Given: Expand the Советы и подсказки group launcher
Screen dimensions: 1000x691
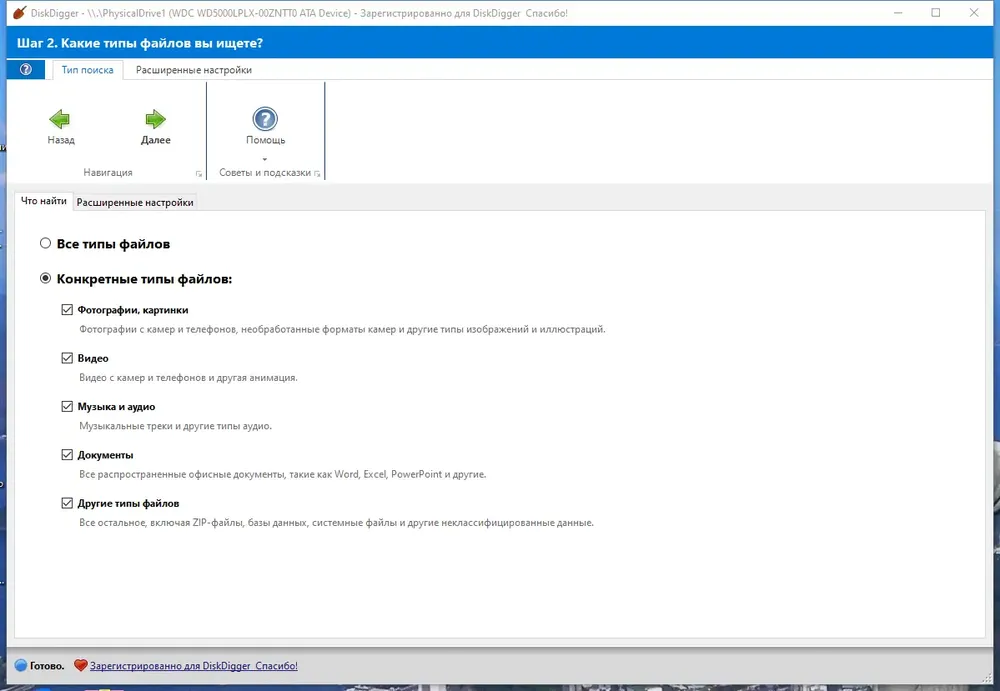Looking at the screenshot, I should [317, 174].
